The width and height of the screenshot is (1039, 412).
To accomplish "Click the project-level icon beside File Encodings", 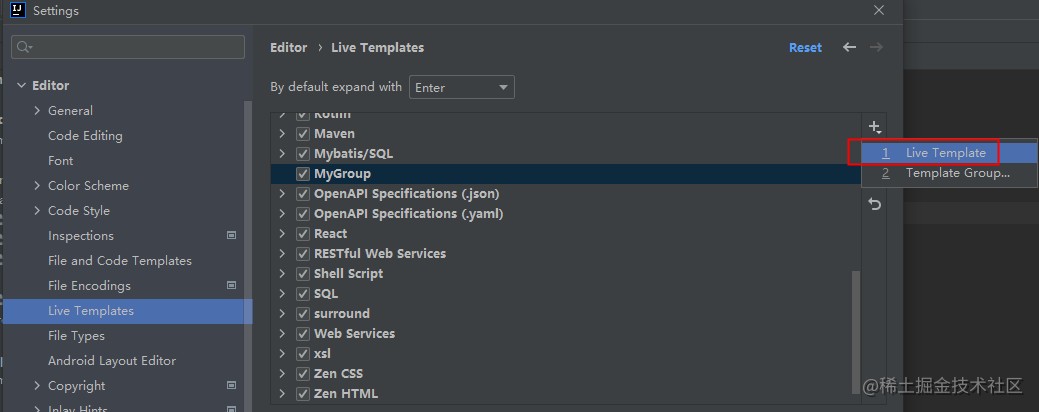I will point(232,286).
